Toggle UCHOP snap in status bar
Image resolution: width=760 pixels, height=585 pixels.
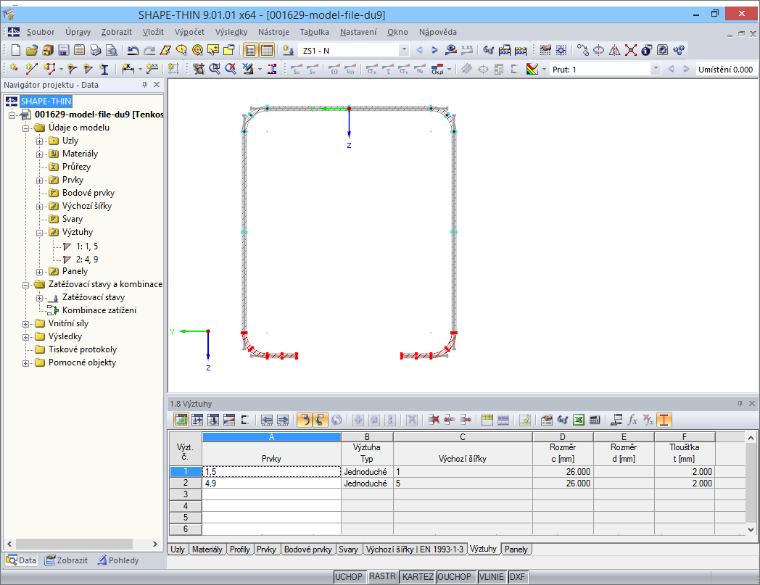pos(349,577)
